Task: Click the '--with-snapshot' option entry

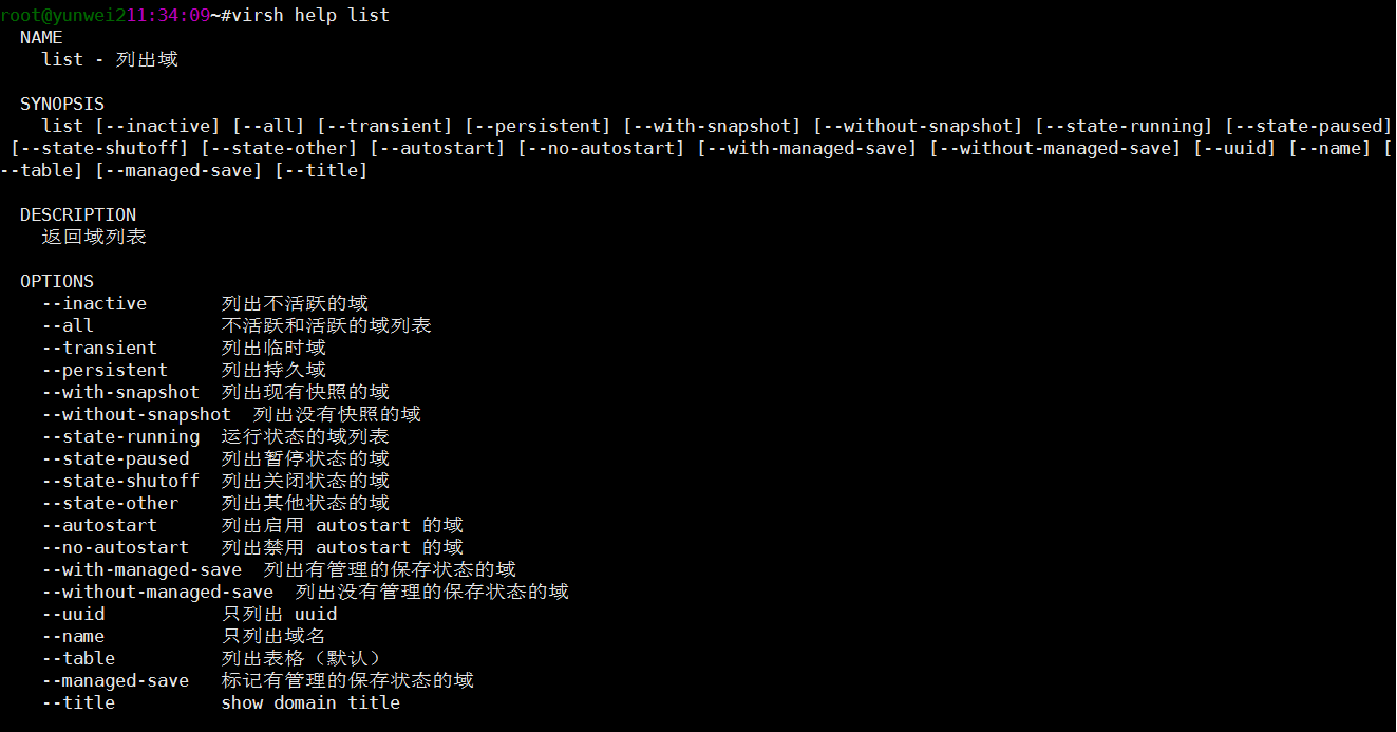Action: [121, 392]
